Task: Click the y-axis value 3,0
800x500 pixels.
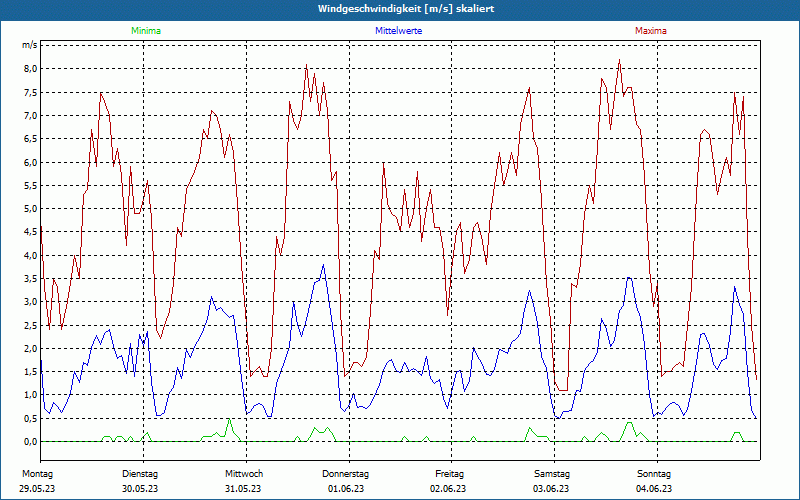Action: [x=30, y=302]
